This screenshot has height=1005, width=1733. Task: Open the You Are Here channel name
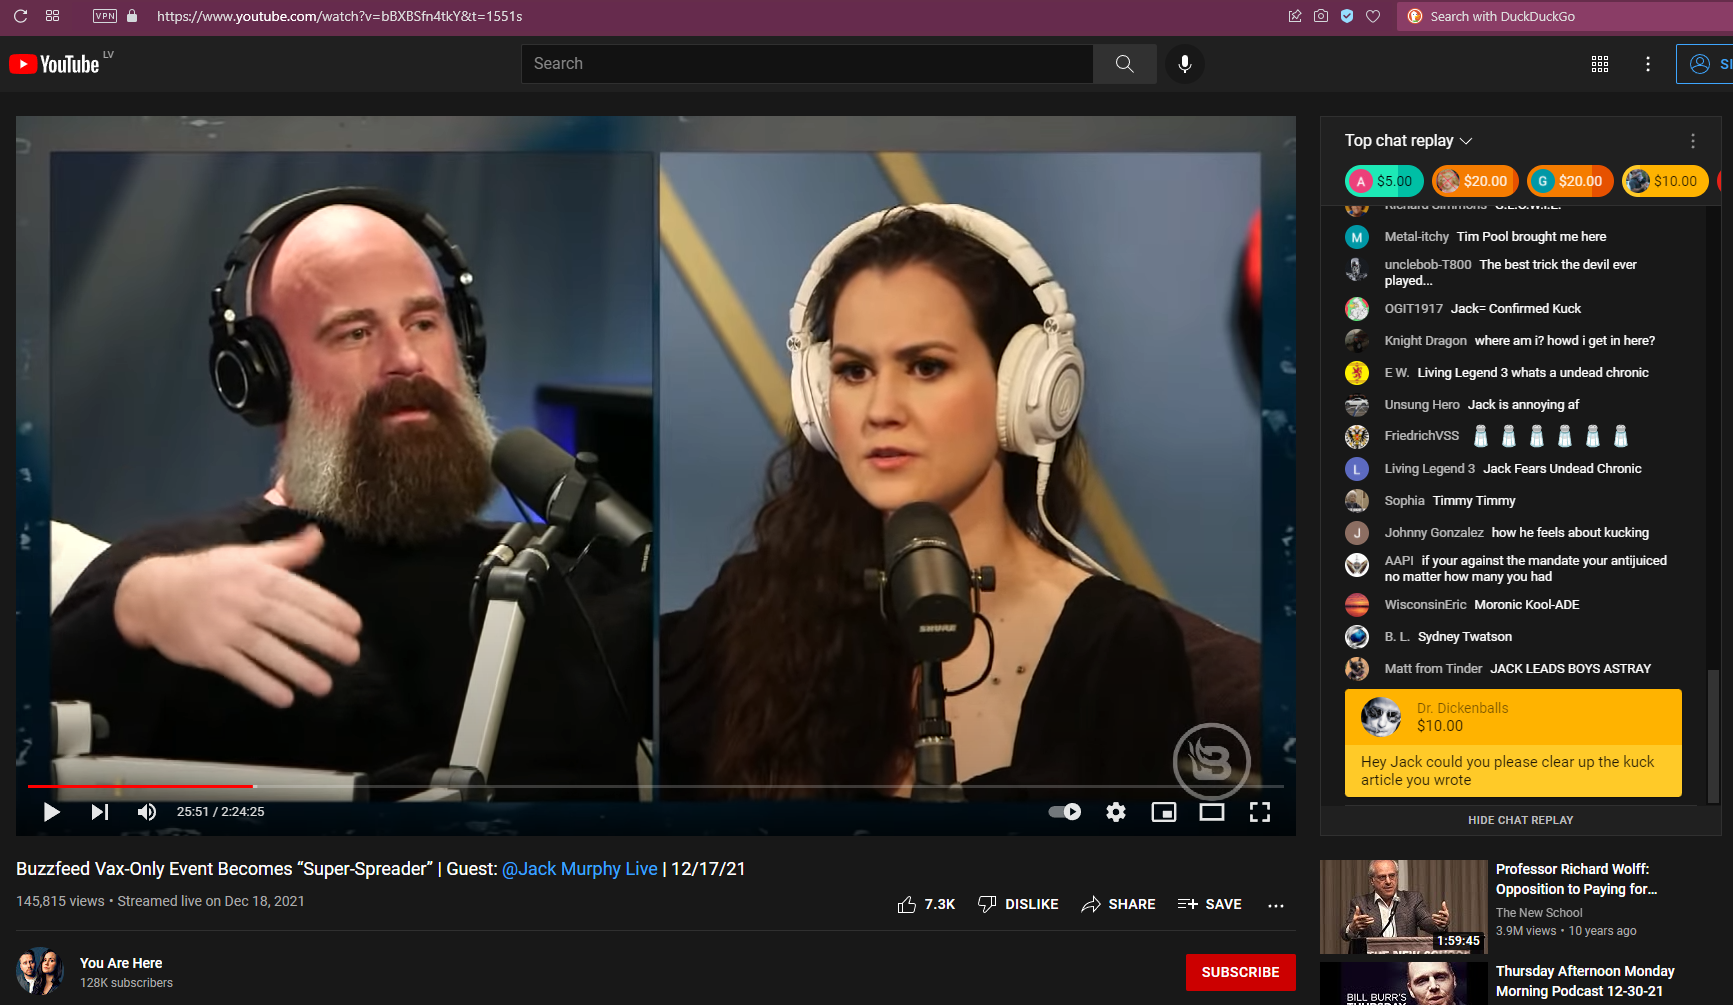pos(121,963)
